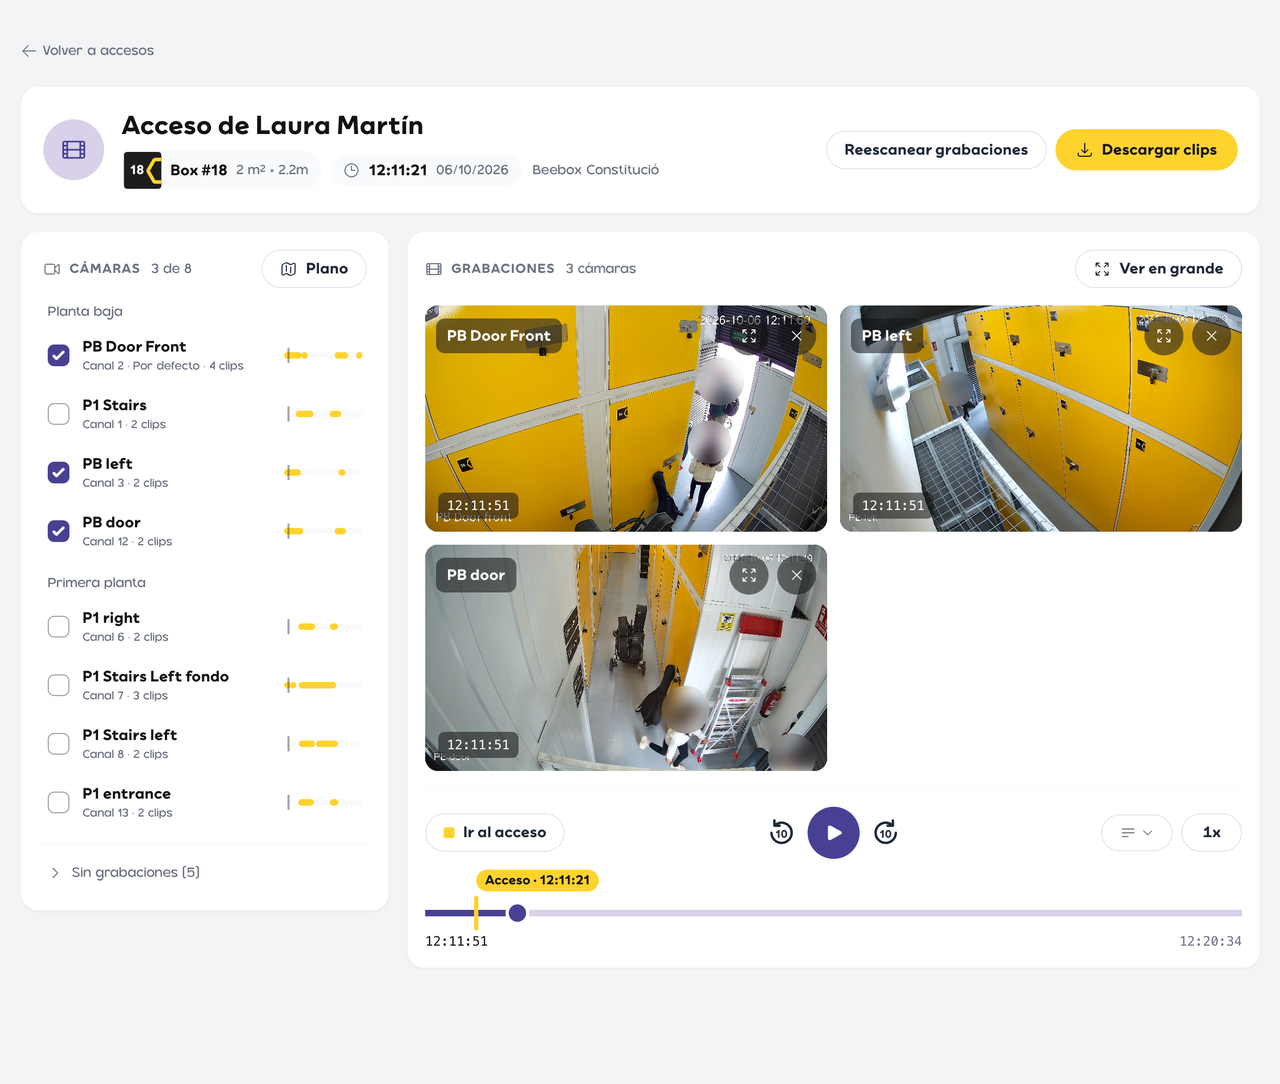Image resolution: width=1280 pixels, height=1084 pixels.
Task: Rewind playback 10 seconds
Action: point(781,832)
